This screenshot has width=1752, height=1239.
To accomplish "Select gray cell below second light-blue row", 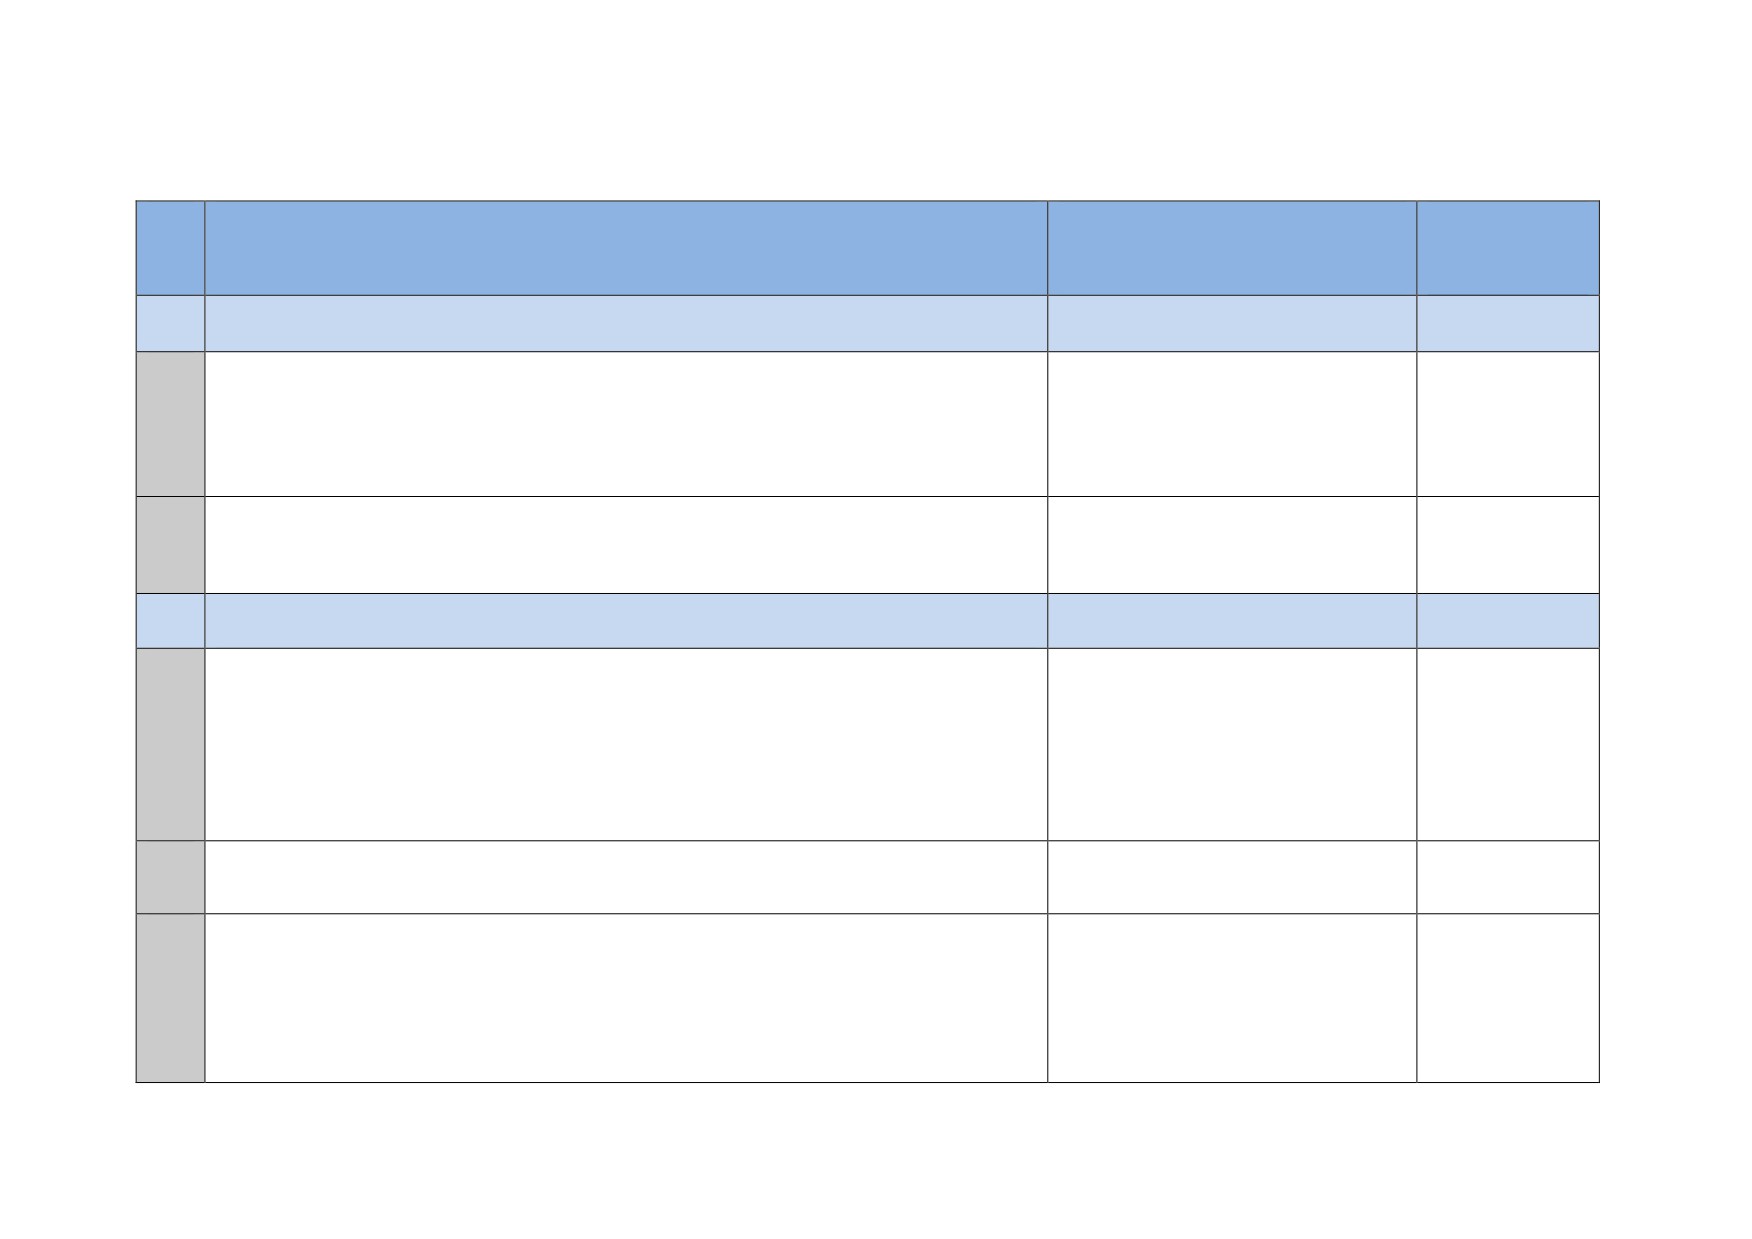I will pos(170,745).
